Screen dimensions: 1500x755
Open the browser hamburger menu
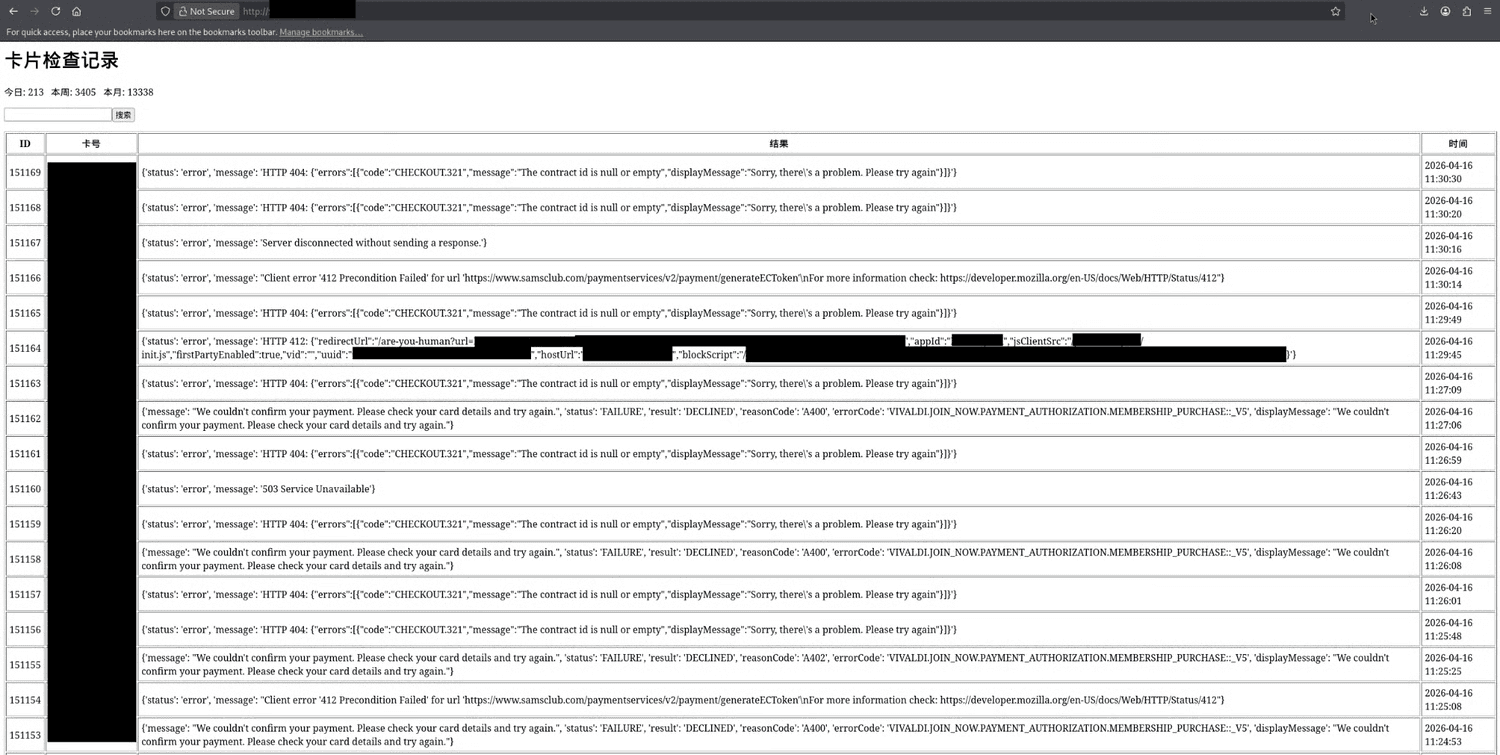1487,11
